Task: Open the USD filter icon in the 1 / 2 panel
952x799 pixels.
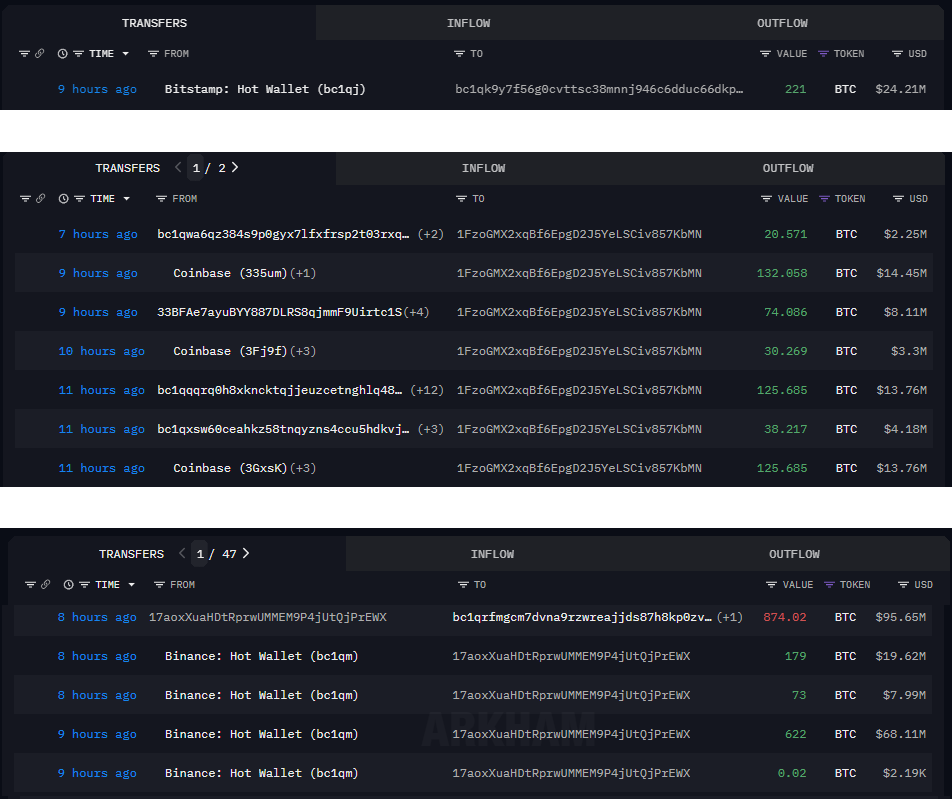Action: [x=898, y=199]
